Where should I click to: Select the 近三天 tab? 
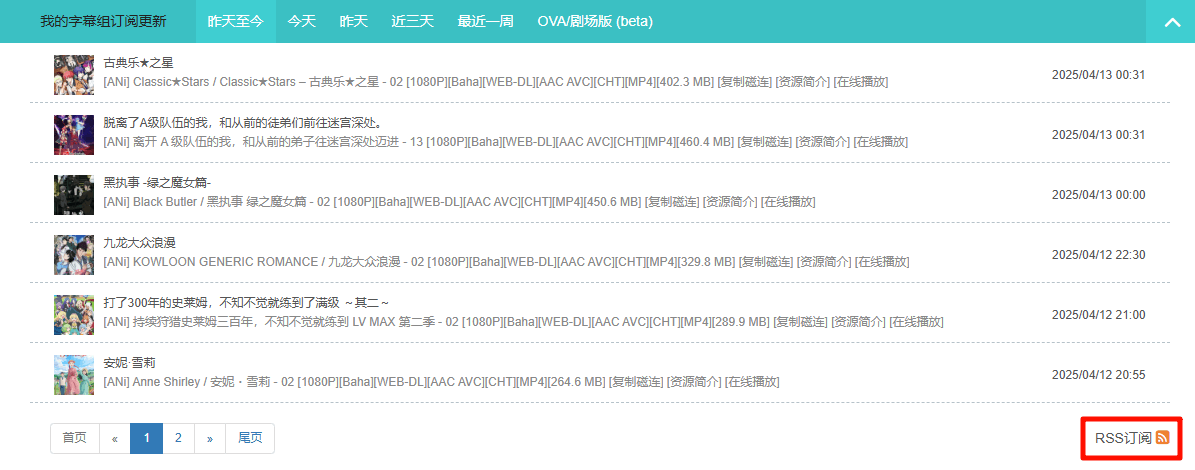(x=413, y=21)
